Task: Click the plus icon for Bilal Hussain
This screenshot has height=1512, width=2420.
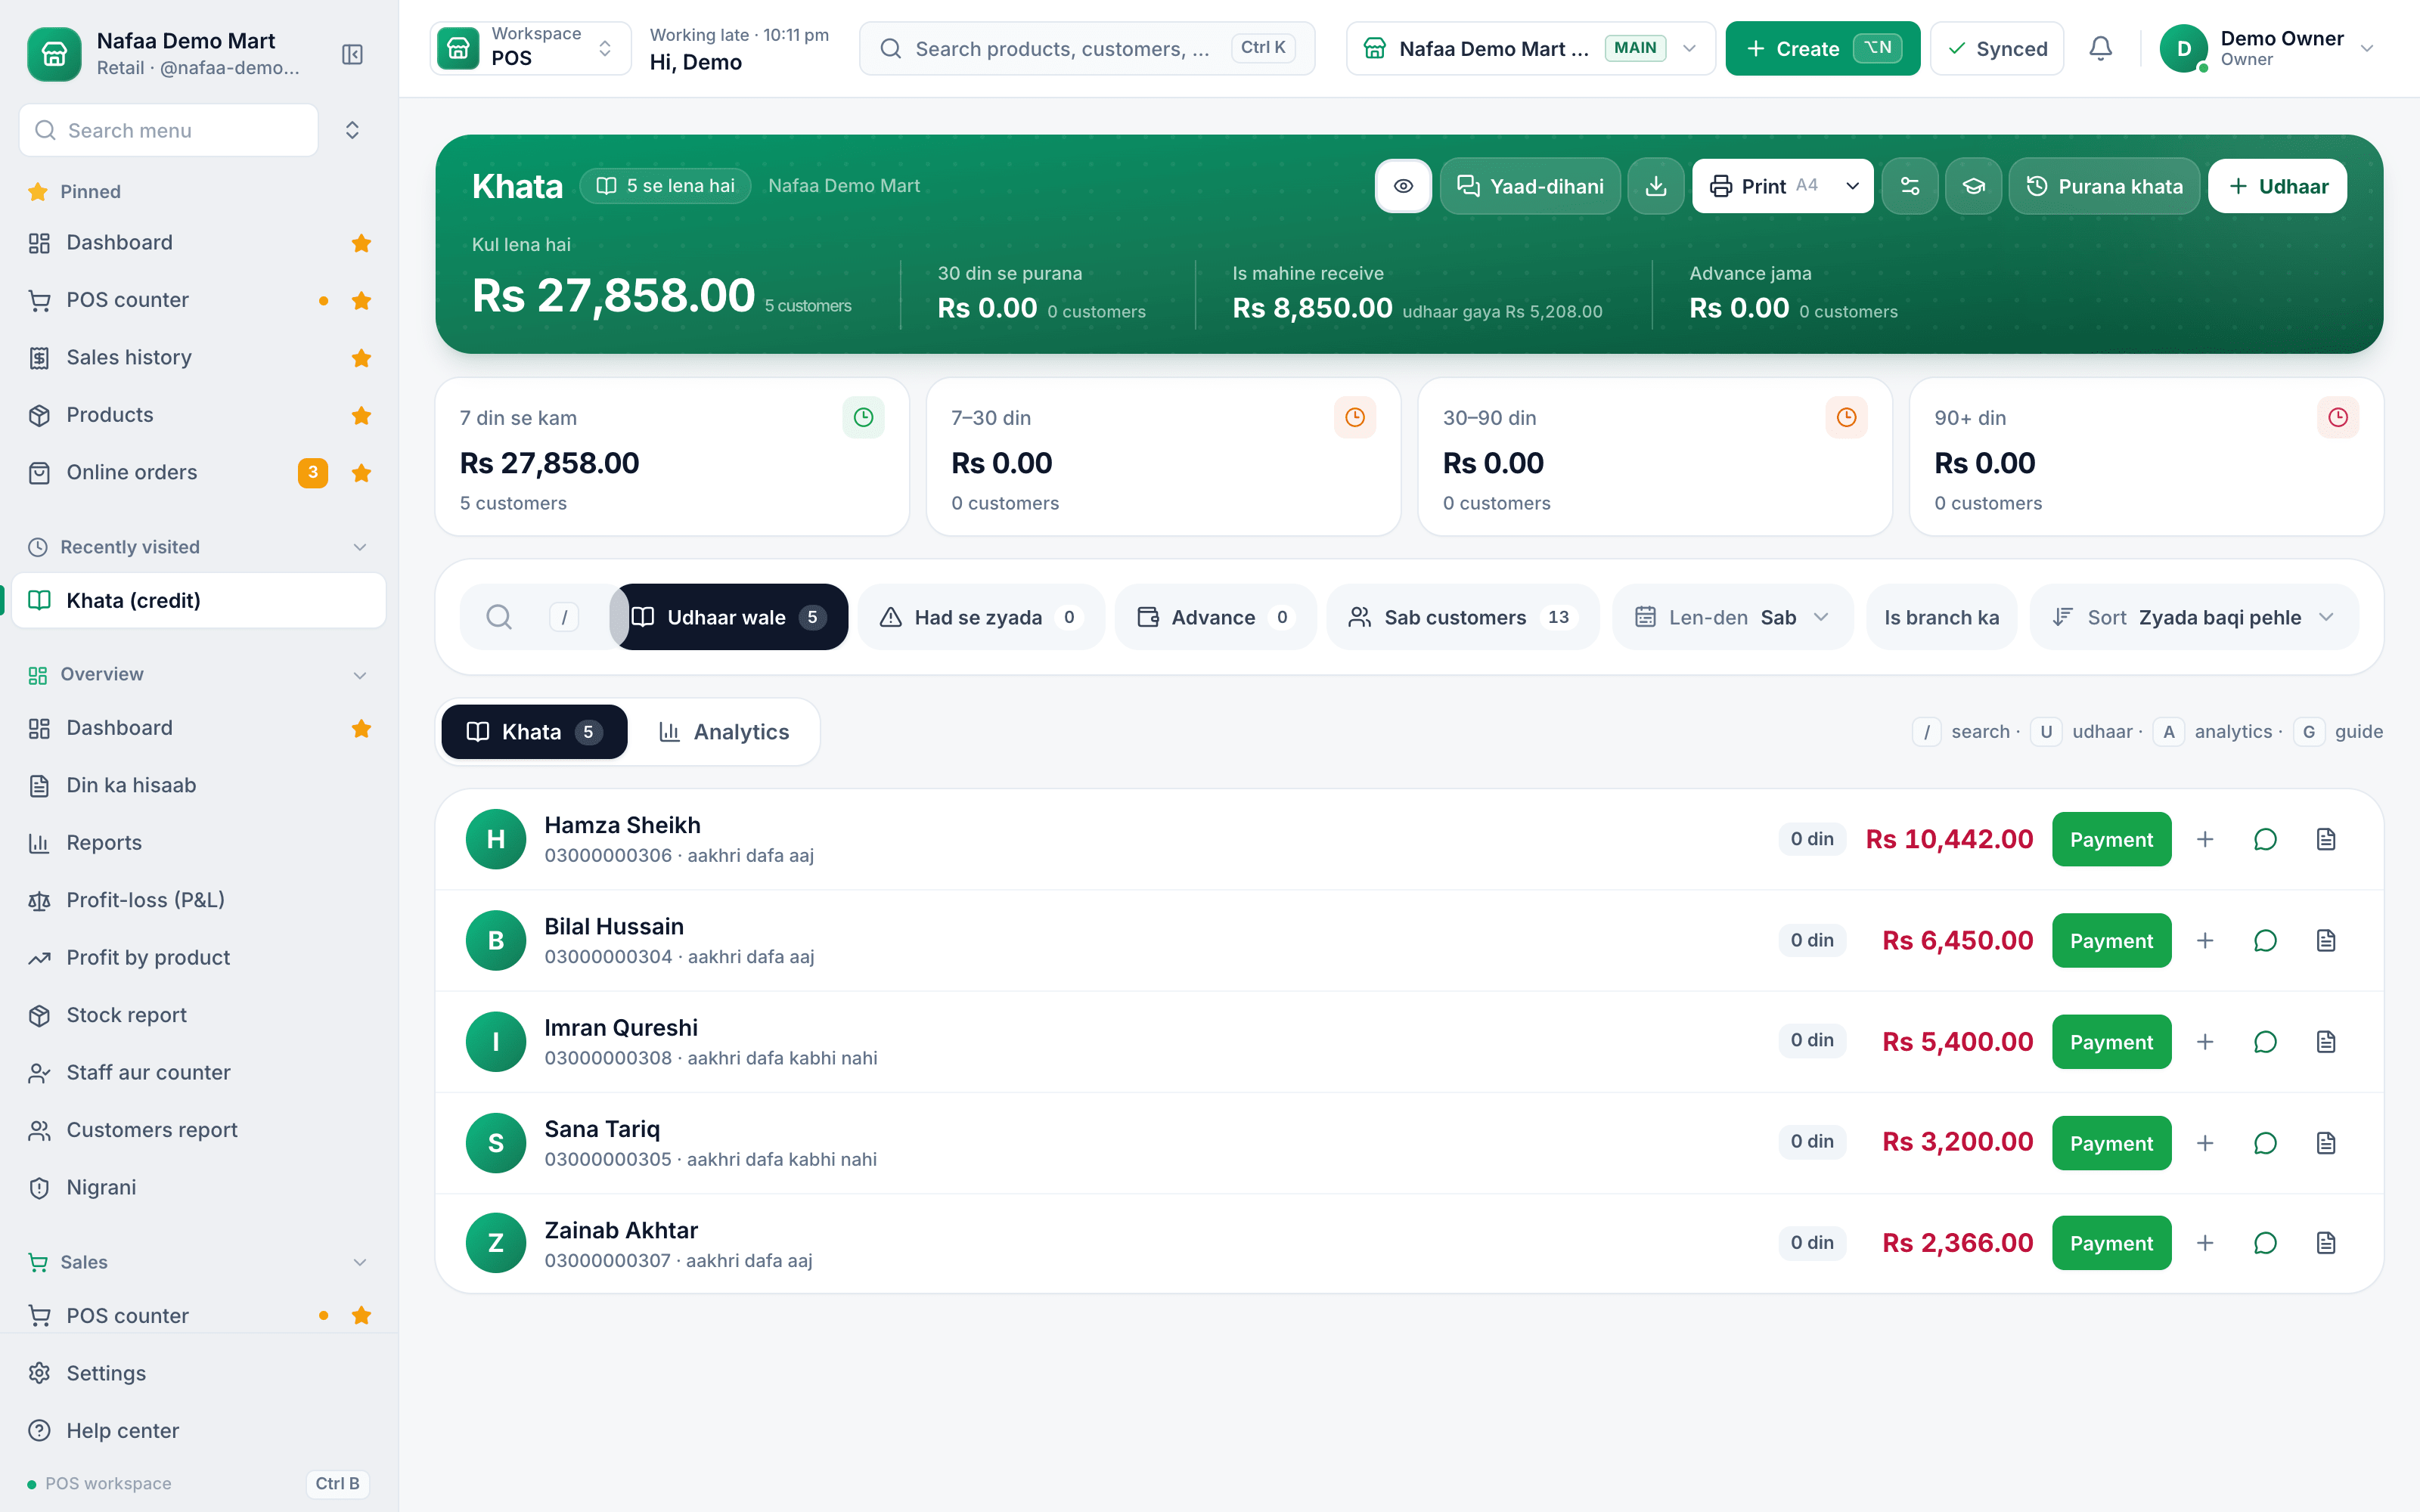Action: coord(2205,940)
